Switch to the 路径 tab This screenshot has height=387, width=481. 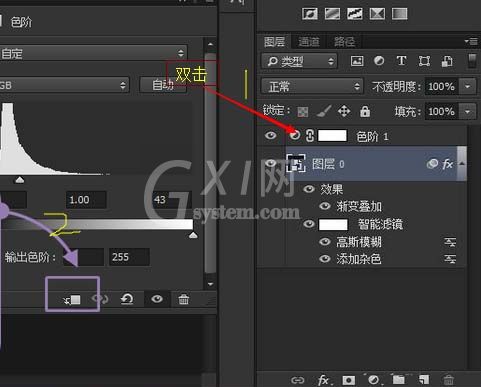[344, 42]
